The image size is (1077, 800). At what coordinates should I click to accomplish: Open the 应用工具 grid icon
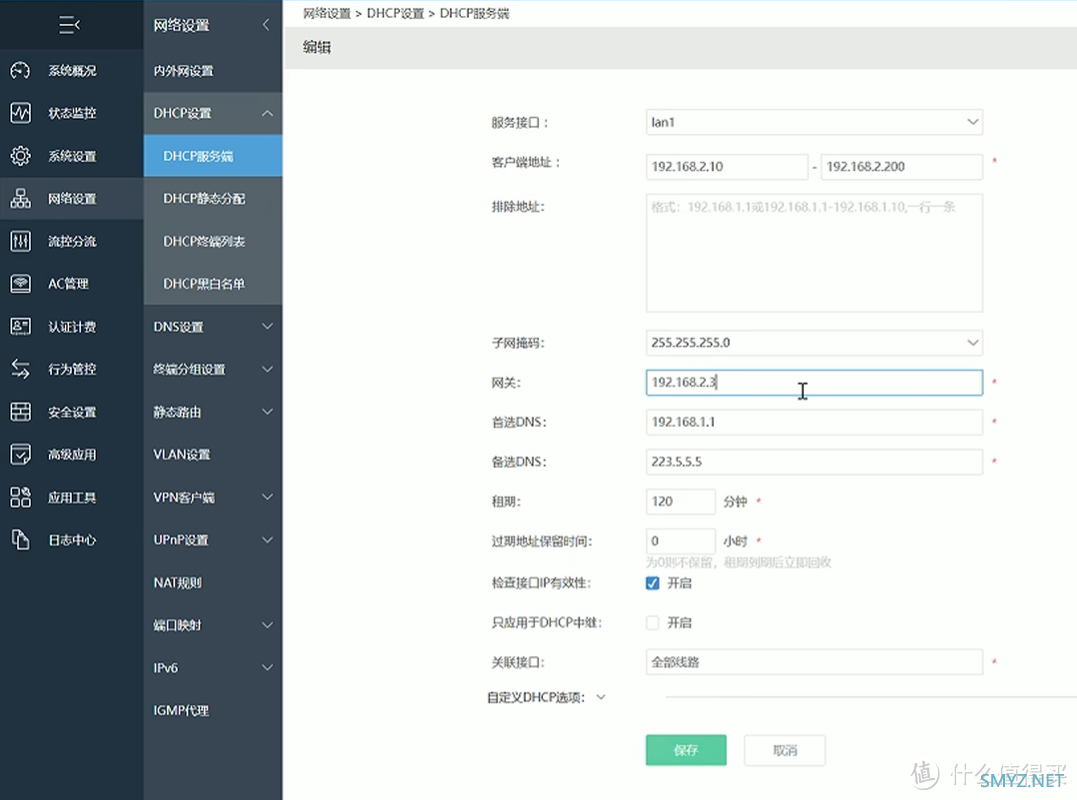tap(21, 497)
